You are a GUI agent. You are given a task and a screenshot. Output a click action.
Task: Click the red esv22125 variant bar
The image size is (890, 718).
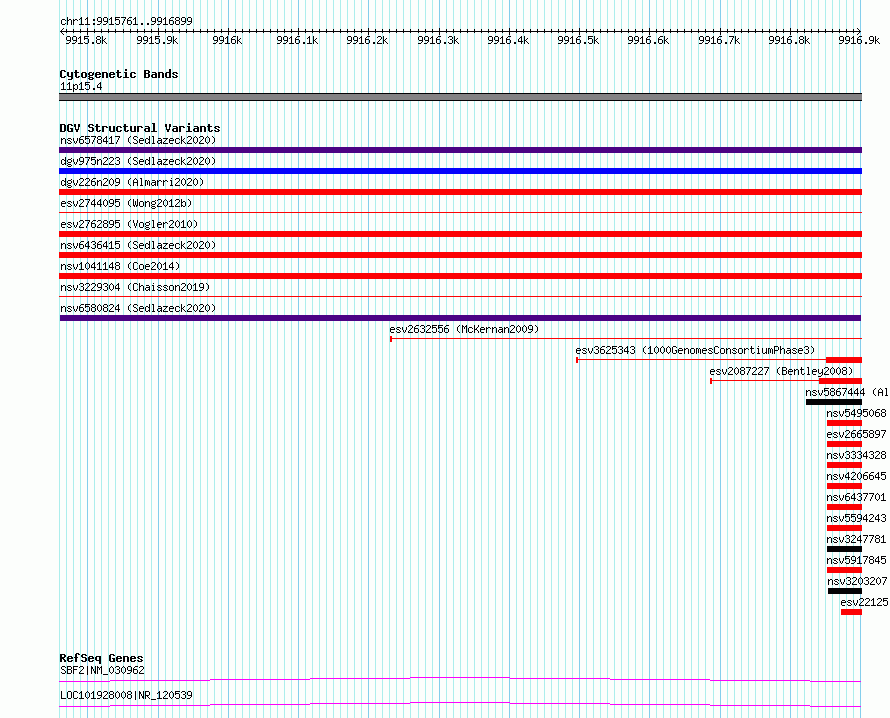(851, 612)
